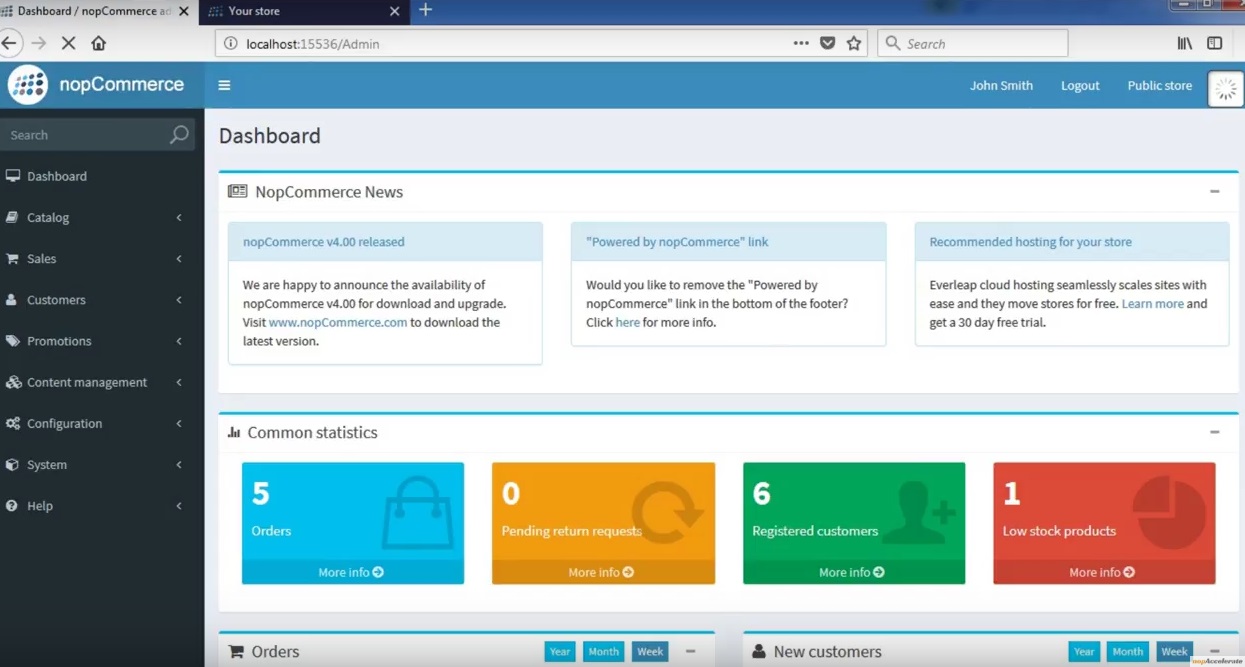Click the nopCommerce logo
This screenshot has height=667, width=1245.
97,85
